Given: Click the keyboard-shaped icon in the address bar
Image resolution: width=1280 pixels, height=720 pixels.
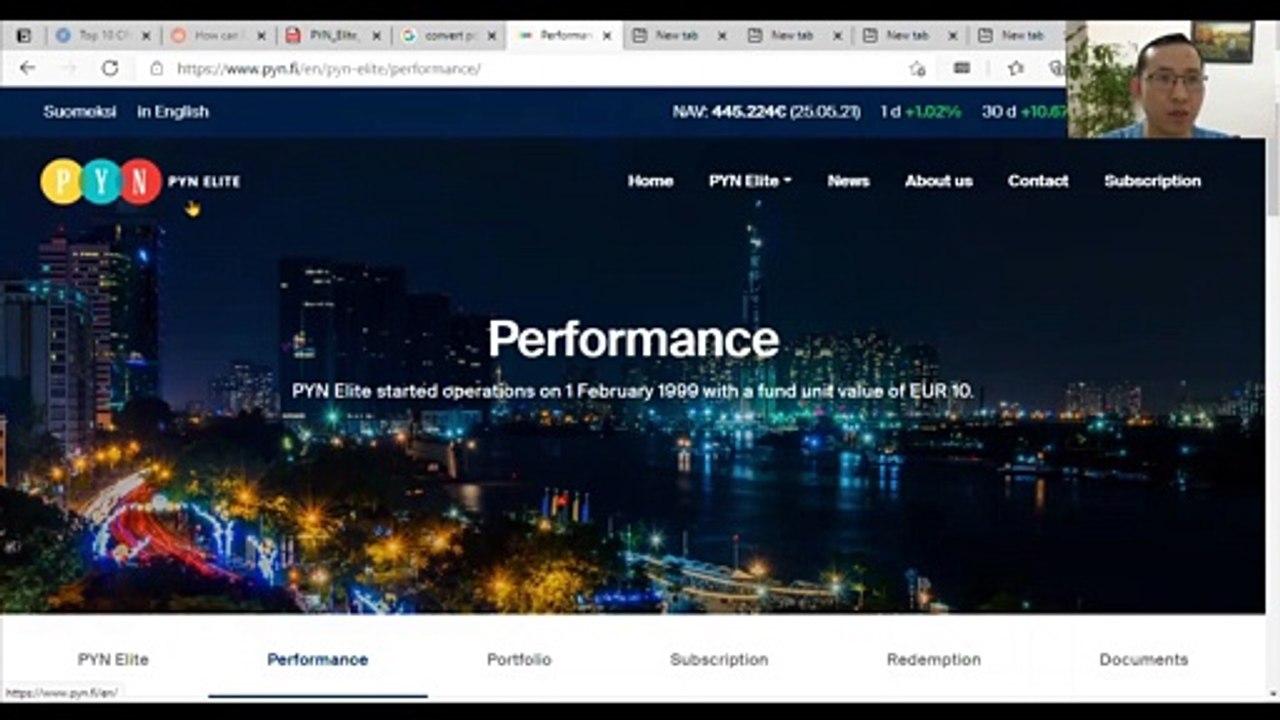Looking at the screenshot, I should coord(962,68).
